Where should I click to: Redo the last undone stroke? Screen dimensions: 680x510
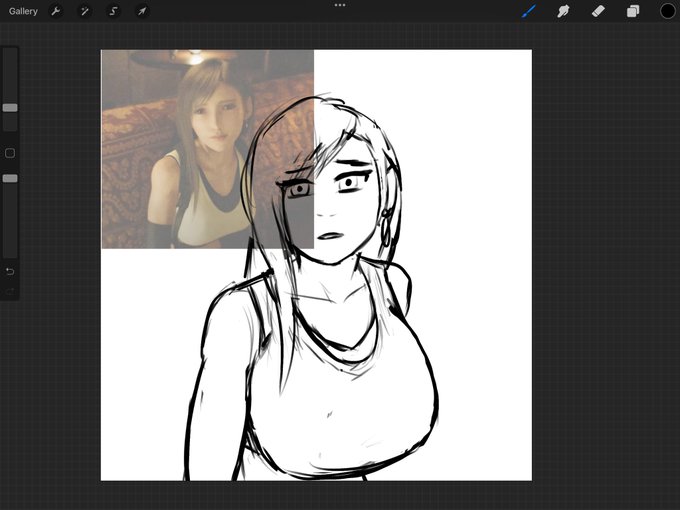coord(10,291)
